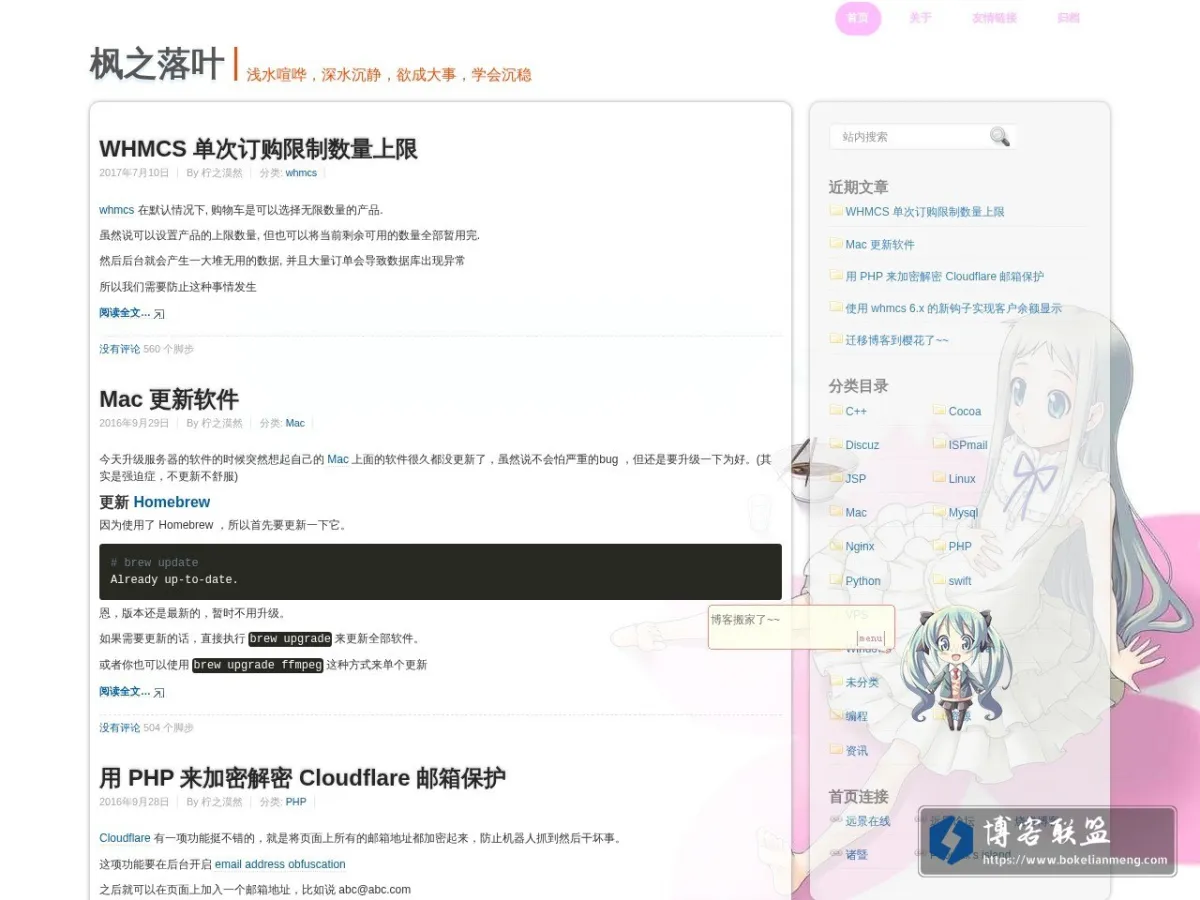Image resolution: width=1200 pixels, height=900 pixels.
Task: Open the site title 枫之落叶
Action: coord(157,64)
